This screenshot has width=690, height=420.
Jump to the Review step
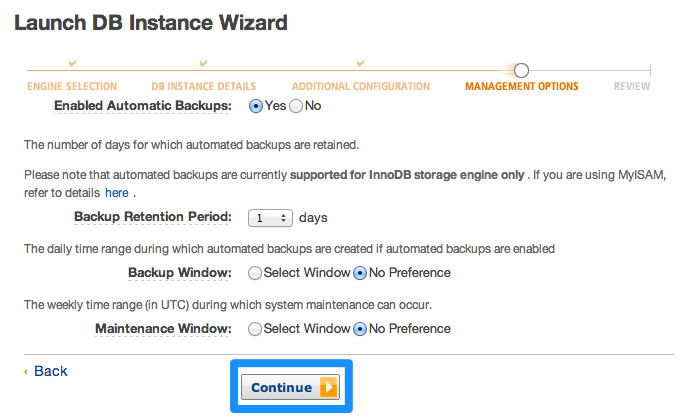pyautogui.click(x=632, y=87)
